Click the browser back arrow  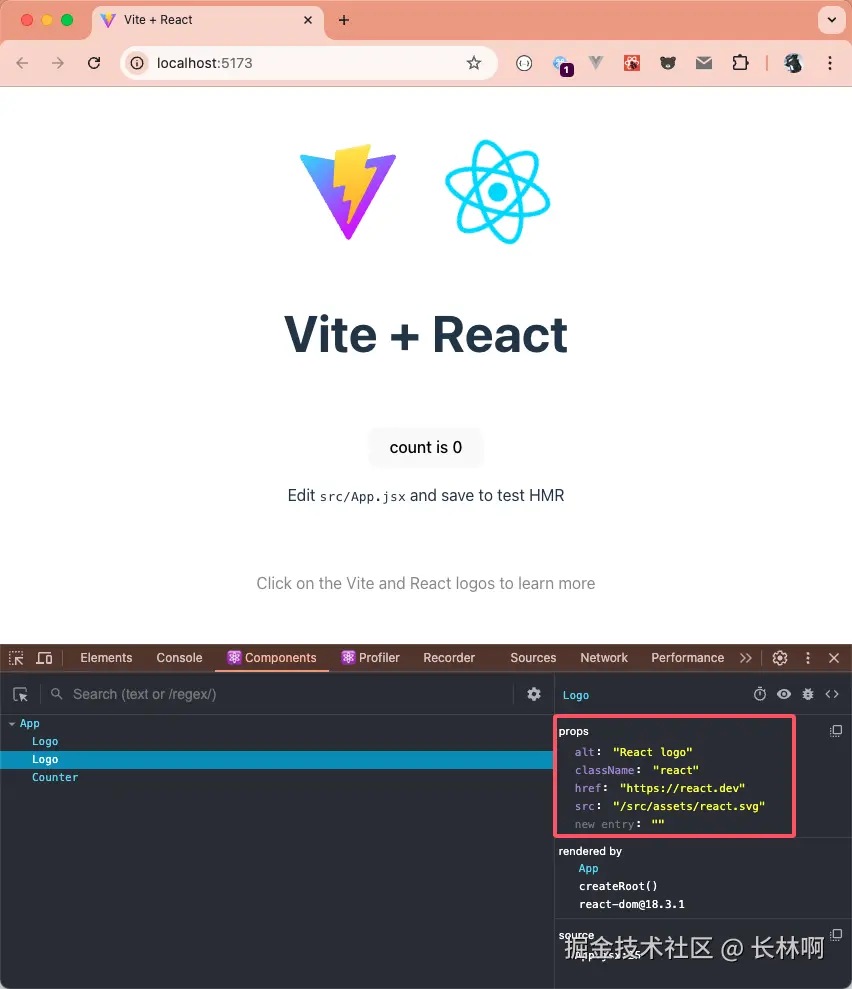click(22, 63)
